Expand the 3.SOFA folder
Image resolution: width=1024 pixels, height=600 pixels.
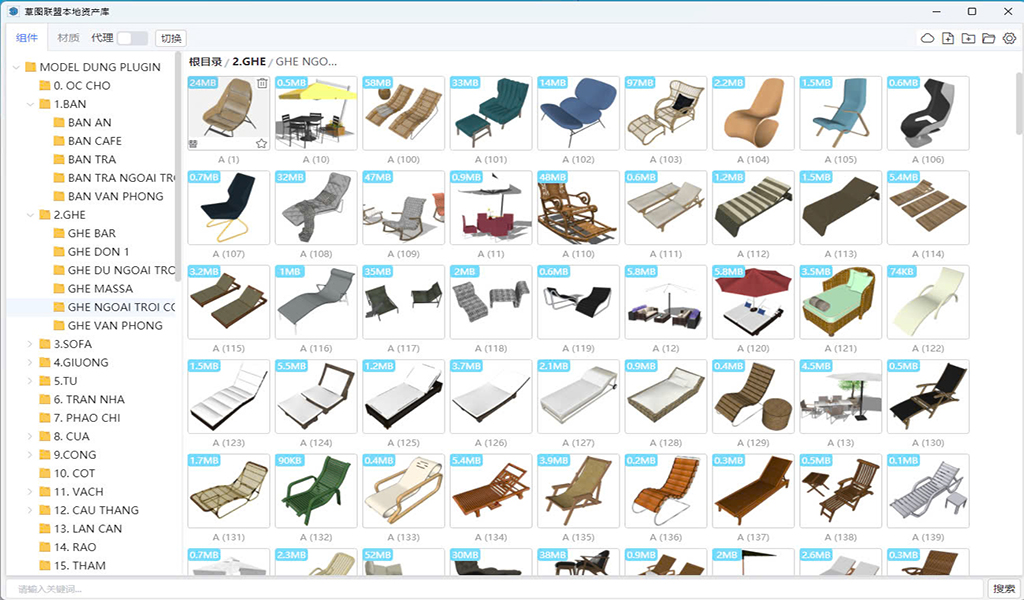coord(30,344)
